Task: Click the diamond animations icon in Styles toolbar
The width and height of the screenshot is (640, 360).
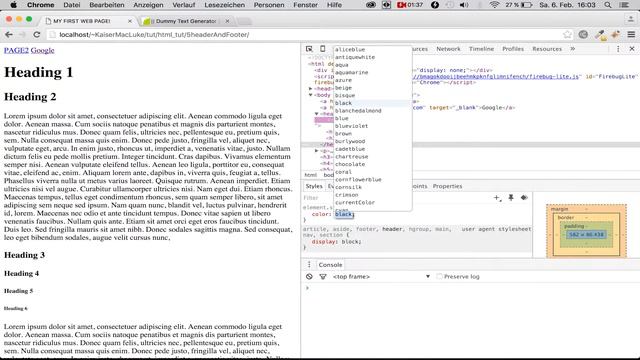Action: pyautogui.click(x=524, y=198)
